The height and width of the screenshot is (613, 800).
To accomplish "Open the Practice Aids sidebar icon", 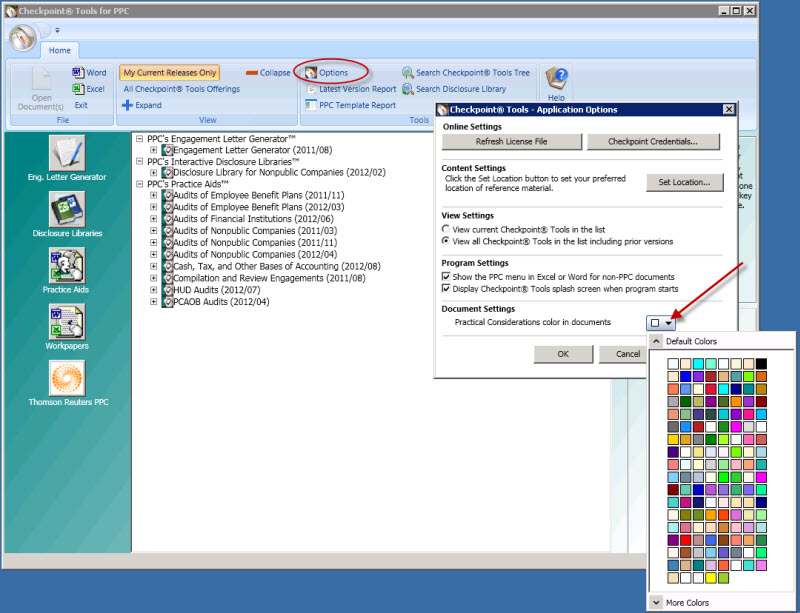I will 67,265.
